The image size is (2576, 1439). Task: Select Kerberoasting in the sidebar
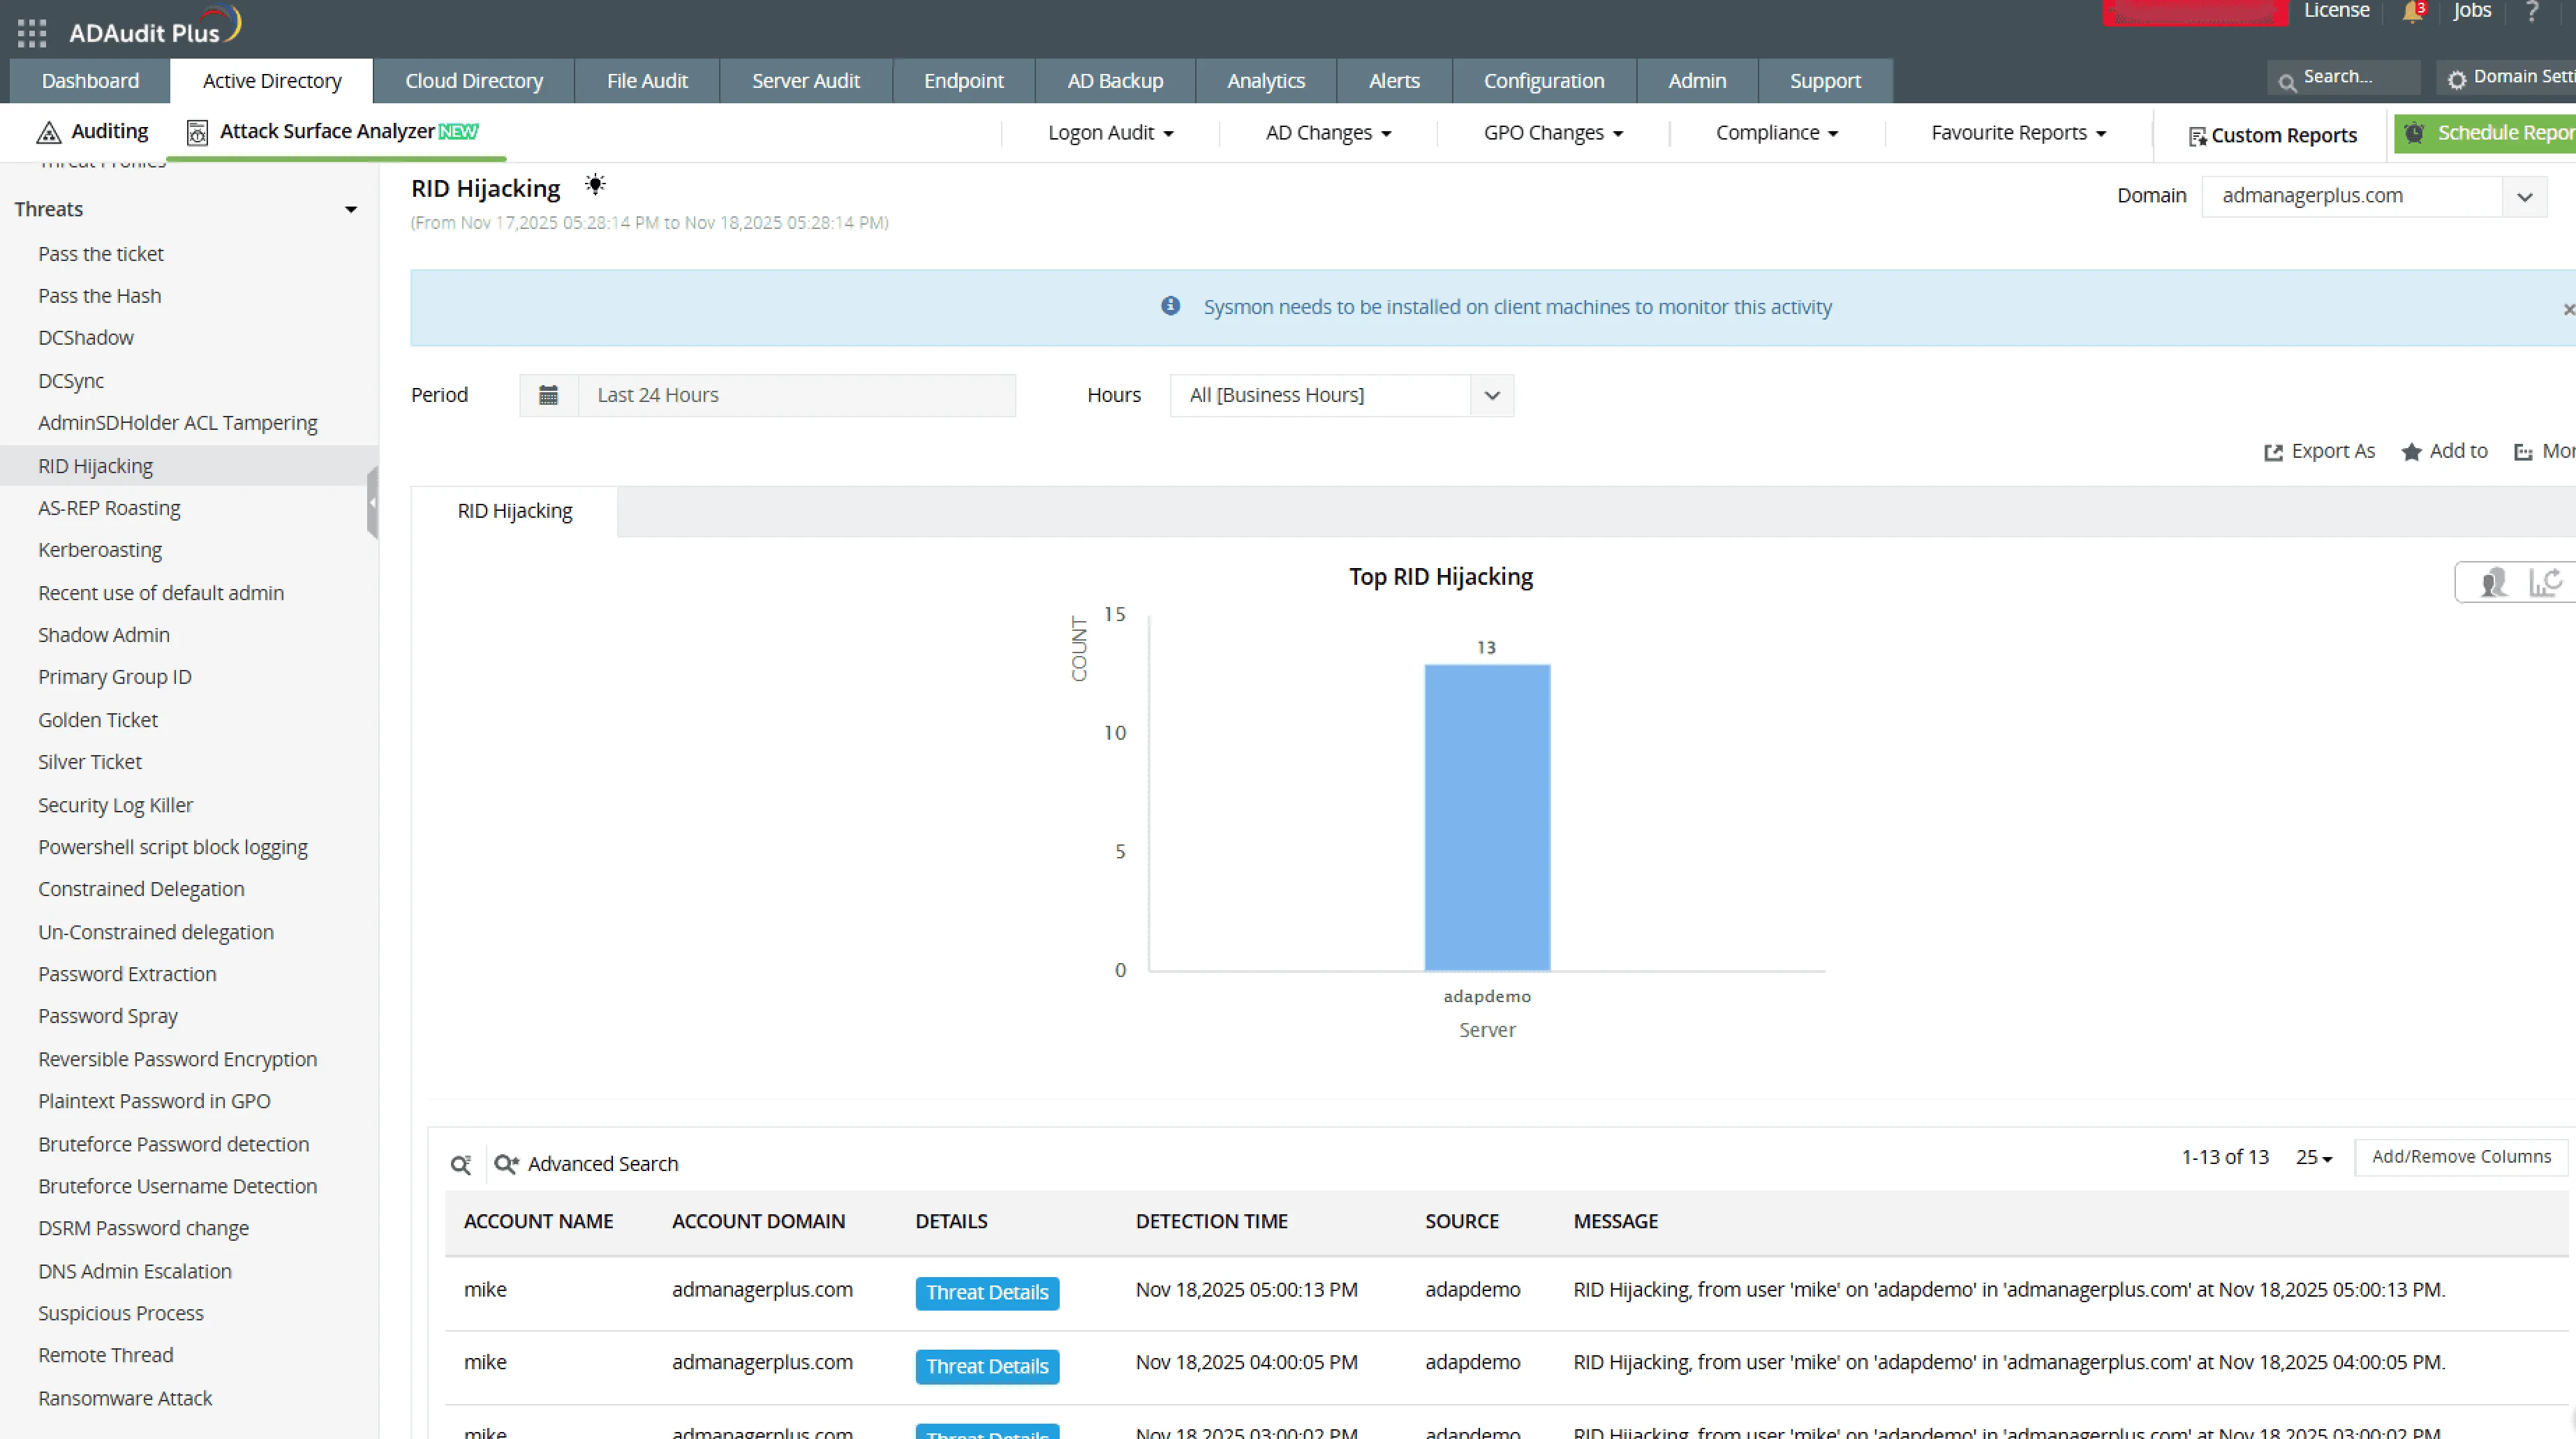tap(100, 550)
